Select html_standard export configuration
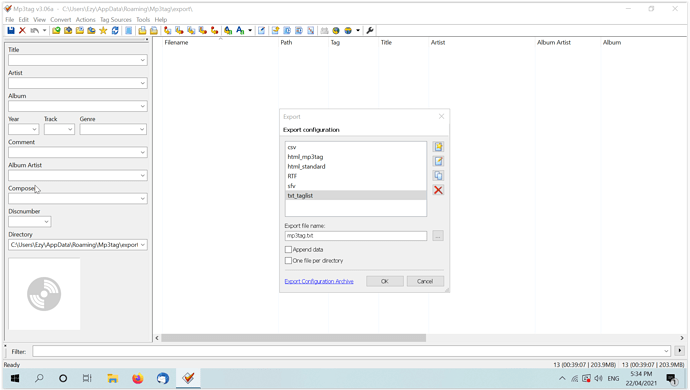The width and height of the screenshot is (690, 390). point(356,166)
